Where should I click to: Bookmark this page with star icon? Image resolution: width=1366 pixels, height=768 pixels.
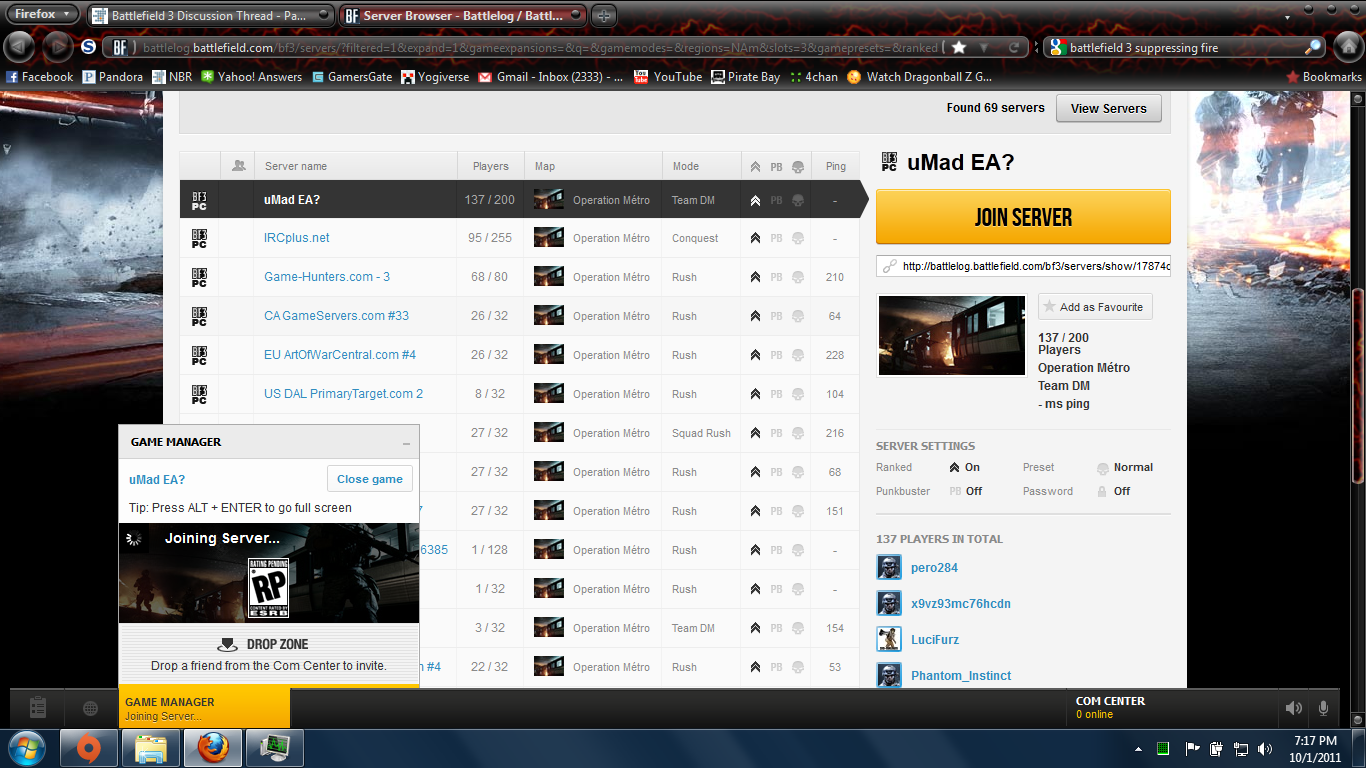959,47
